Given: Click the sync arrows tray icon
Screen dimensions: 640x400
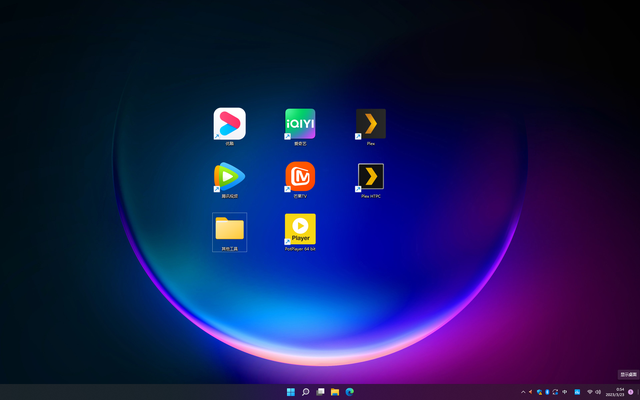Looking at the screenshot, I should click(555, 392).
